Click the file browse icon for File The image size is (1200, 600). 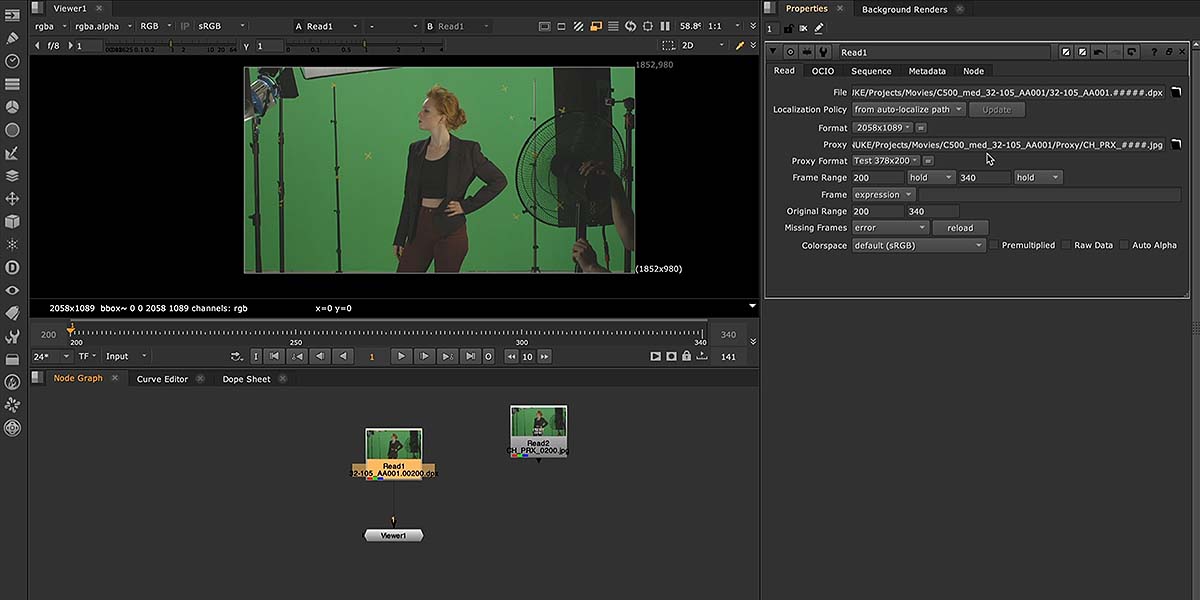click(1177, 93)
